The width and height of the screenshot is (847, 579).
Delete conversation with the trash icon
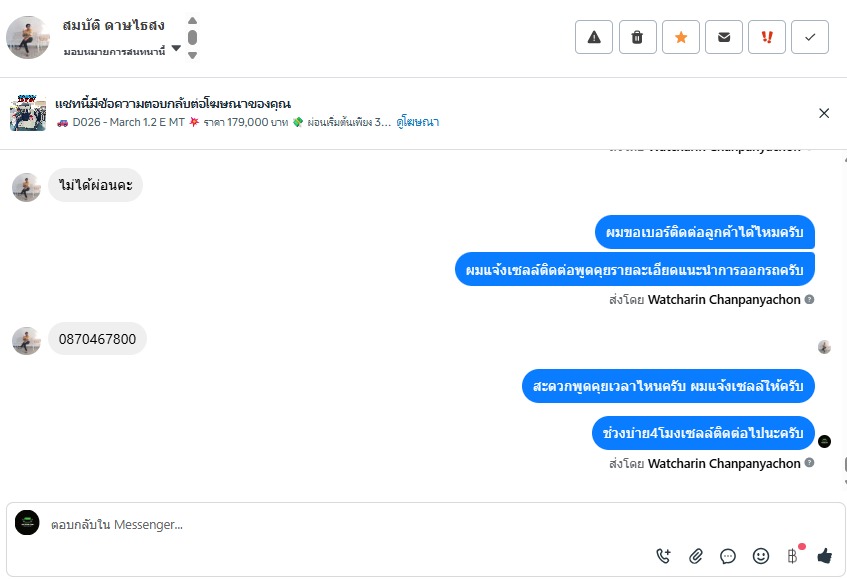tap(637, 37)
